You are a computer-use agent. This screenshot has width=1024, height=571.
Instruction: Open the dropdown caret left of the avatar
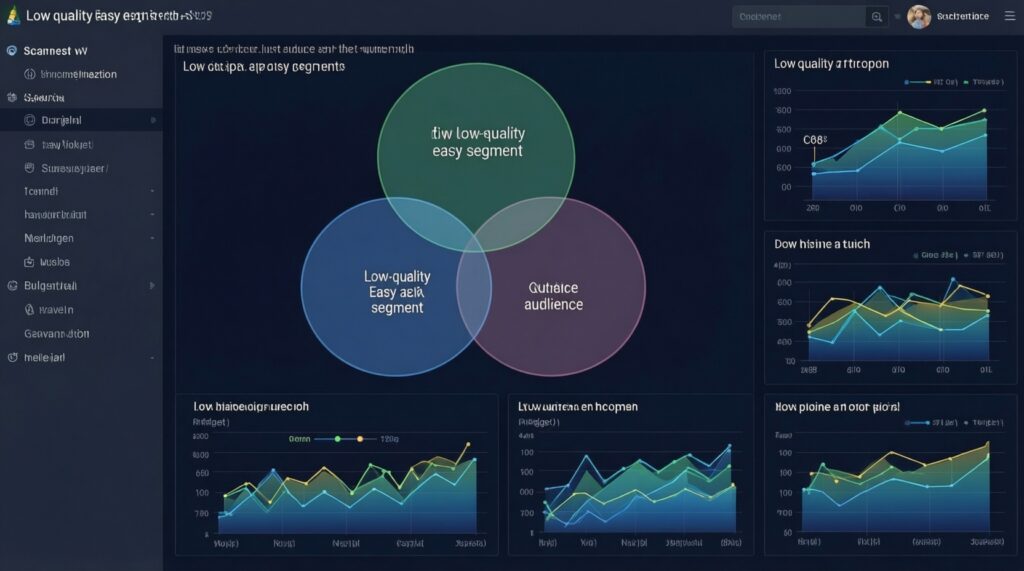point(899,17)
